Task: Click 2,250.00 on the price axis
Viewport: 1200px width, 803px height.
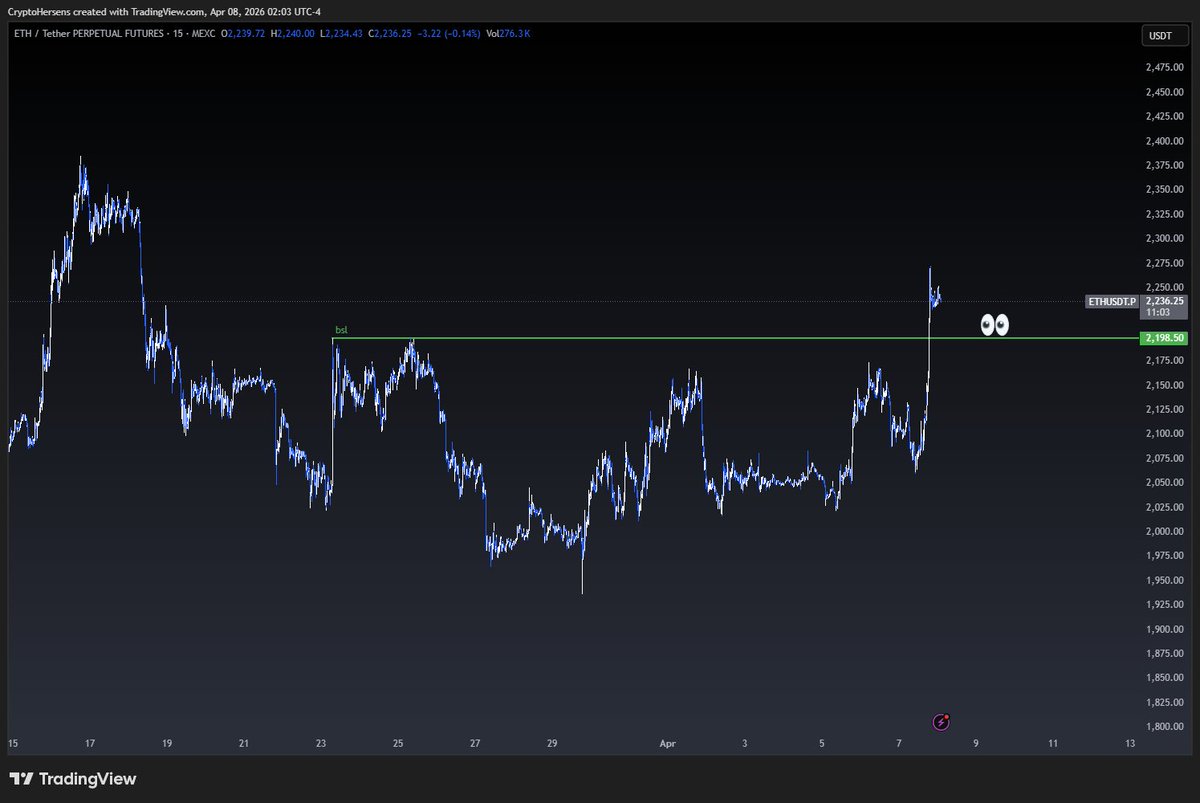Action: click(1164, 287)
